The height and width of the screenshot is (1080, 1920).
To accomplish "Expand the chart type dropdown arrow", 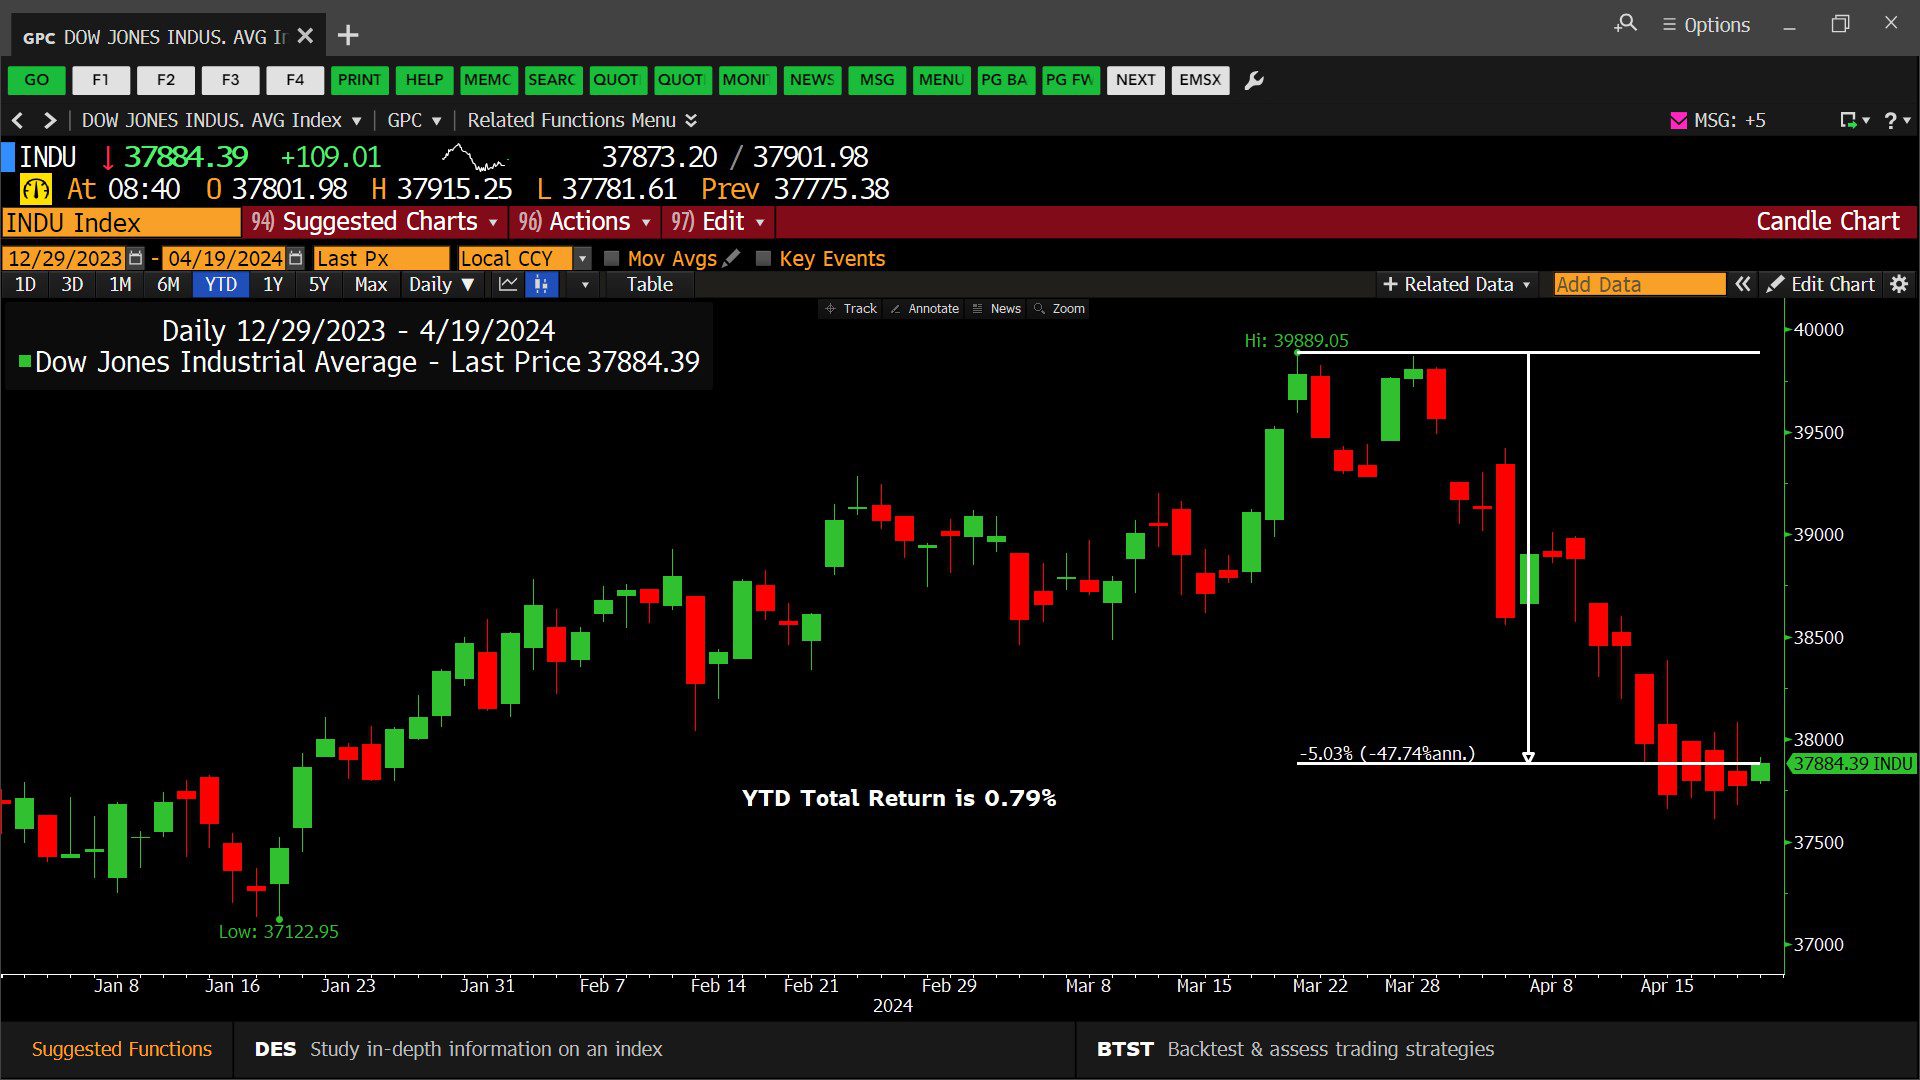I will pos(585,285).
